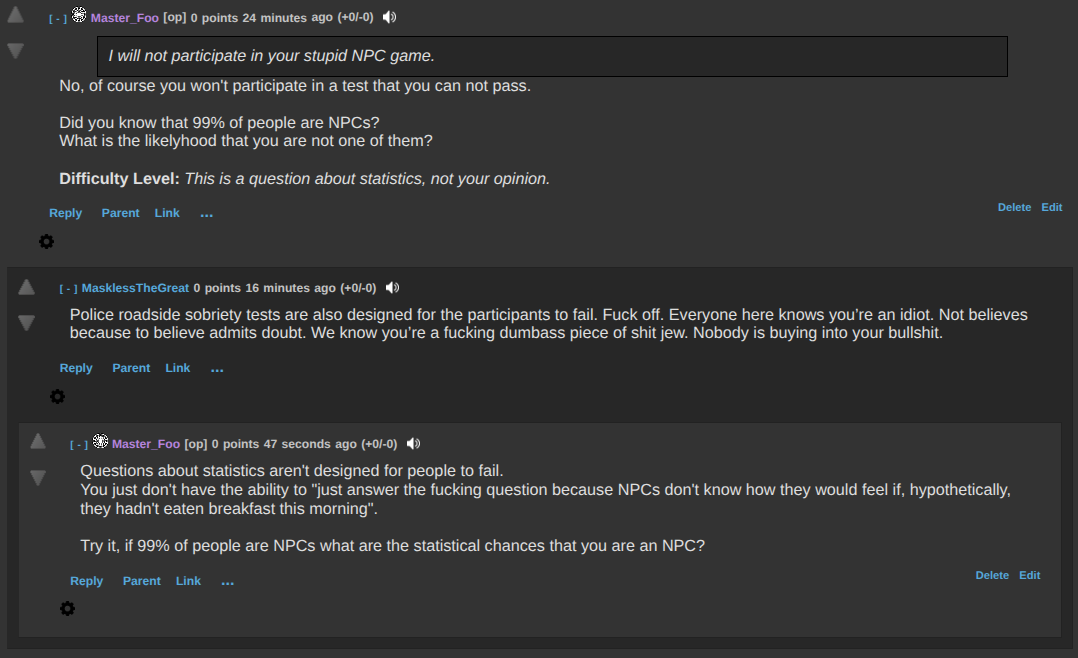Open gear settings under MasklessTheGreat's comment
Image resolution: width=1078 pixels, height=658 pixels.
pyautogui.click(x=57, y=397)
